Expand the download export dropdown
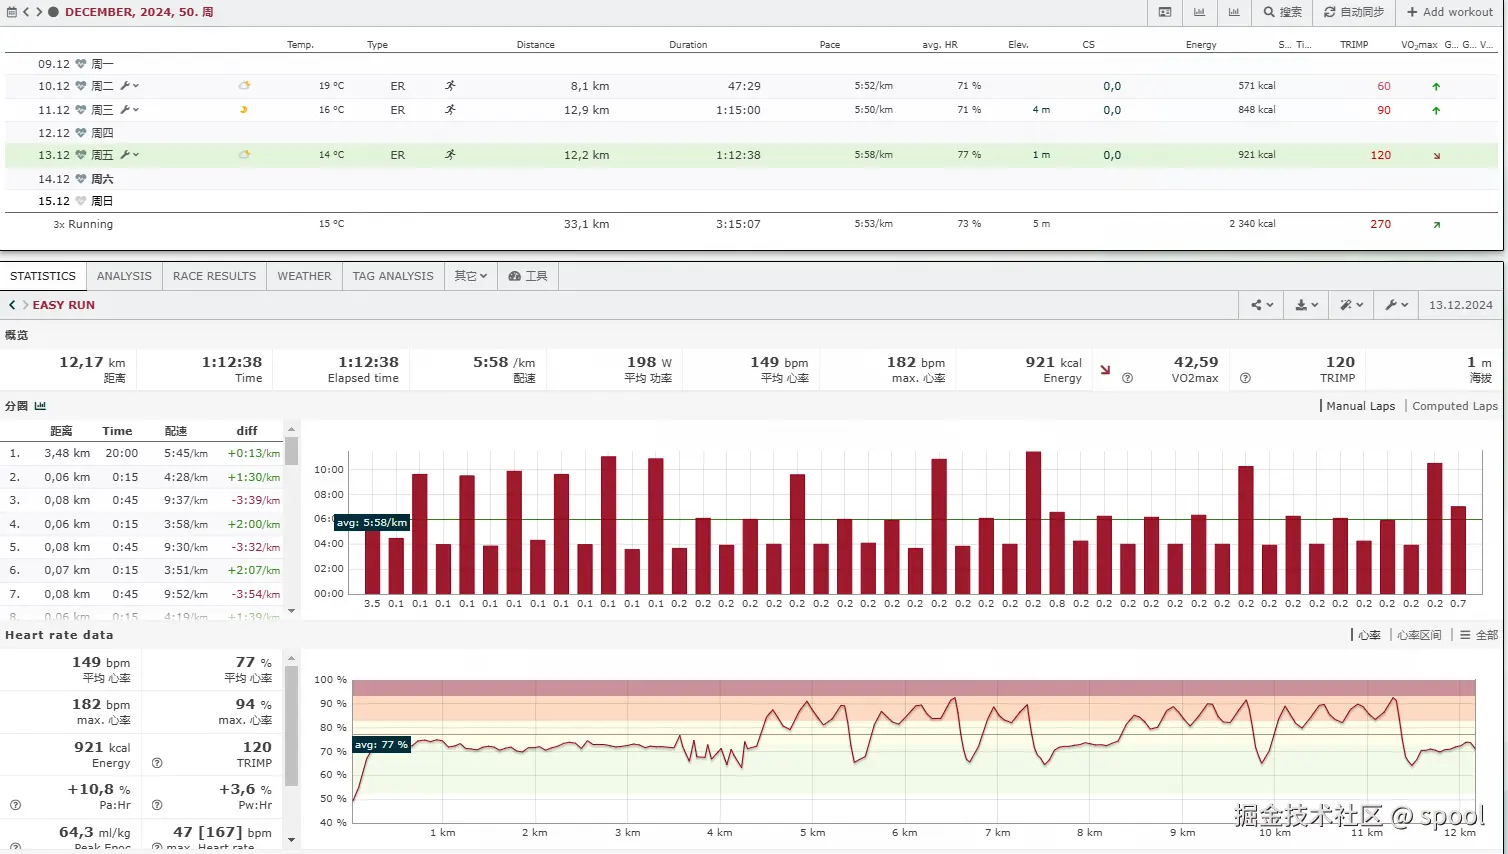1508x854 pixels. 1306,305
